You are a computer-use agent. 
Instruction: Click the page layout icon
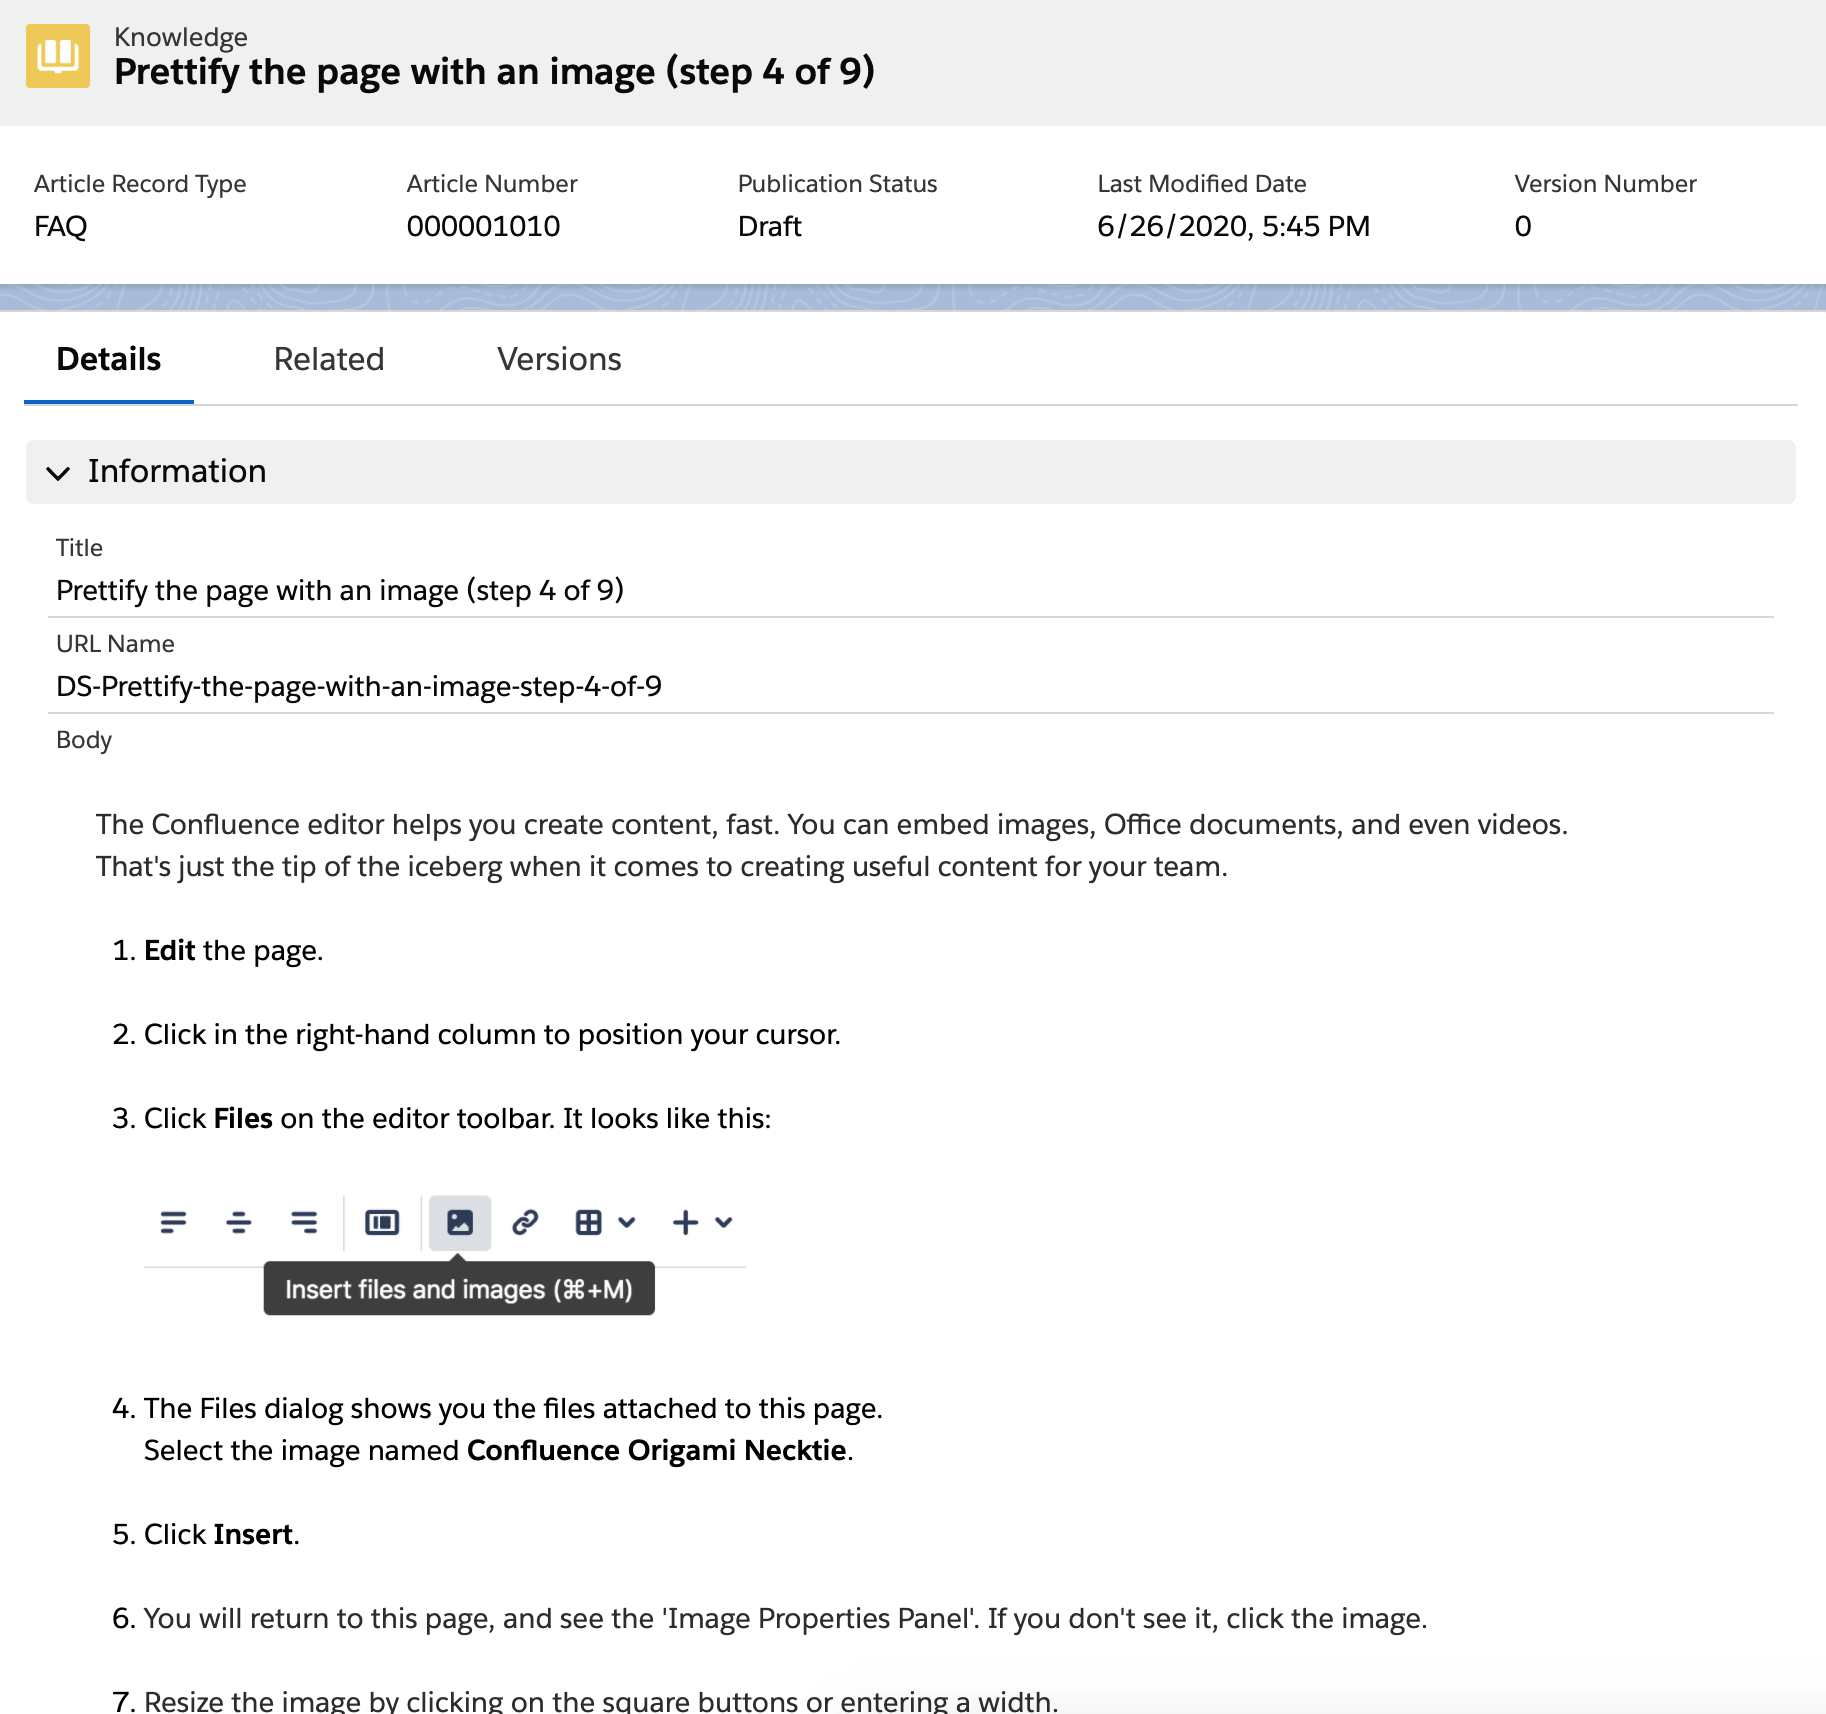[382, 1222]
